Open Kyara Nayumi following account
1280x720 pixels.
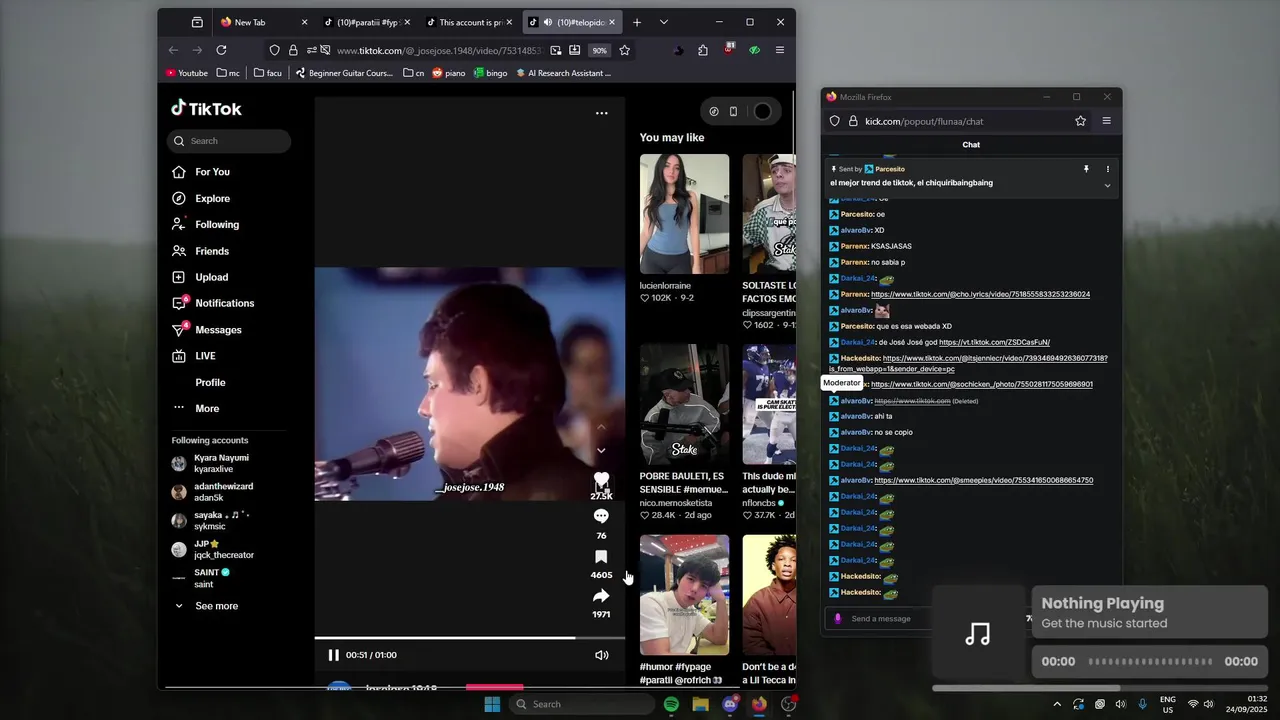[212, 463]
